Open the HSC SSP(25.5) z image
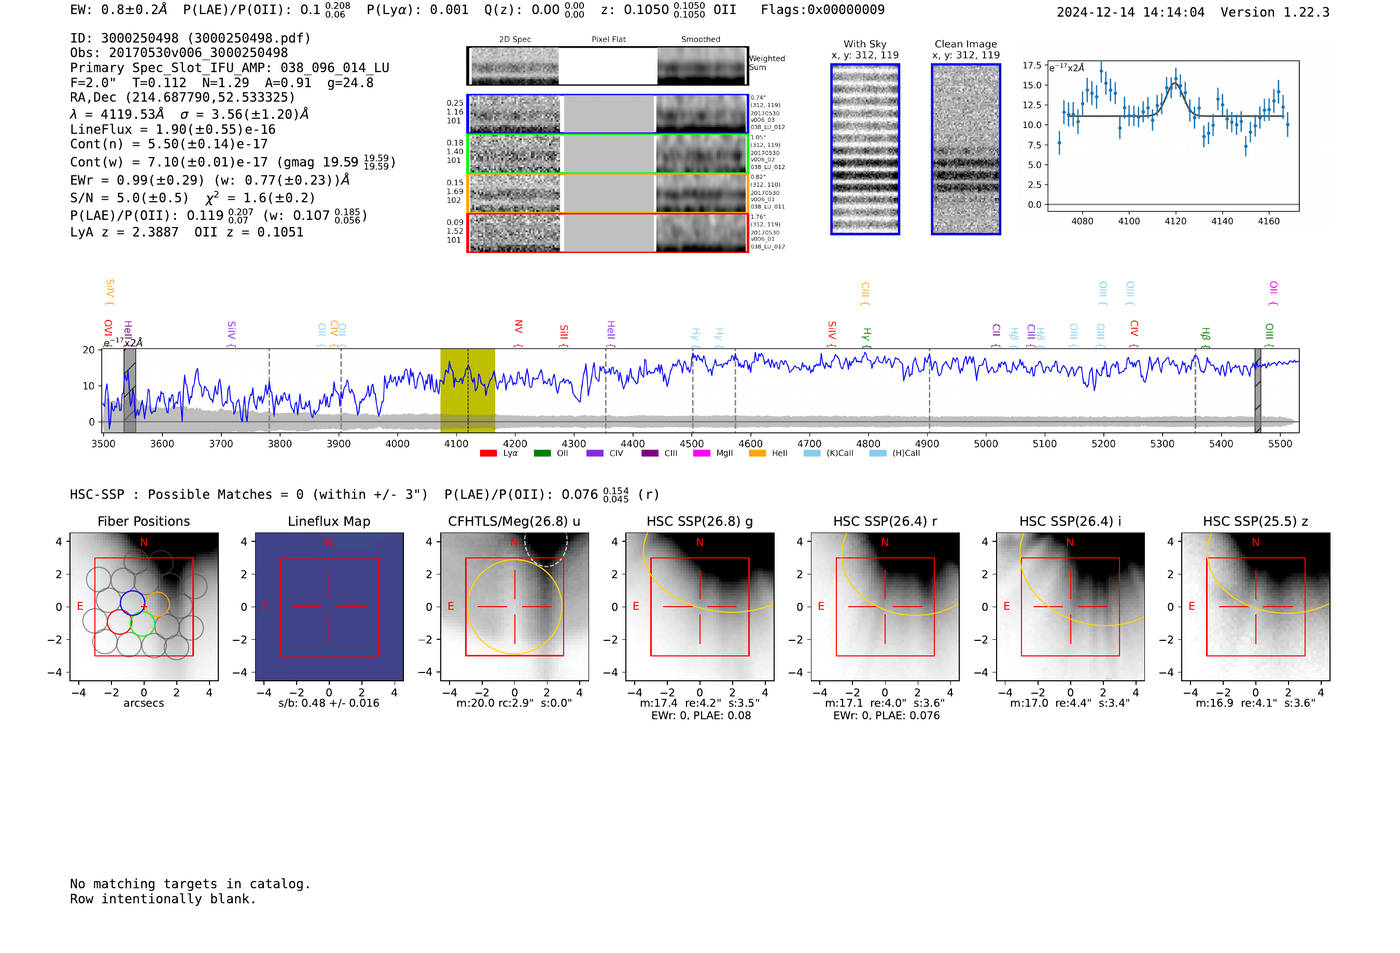This screenshot has height=953, width=1400. coord(1256,607)
